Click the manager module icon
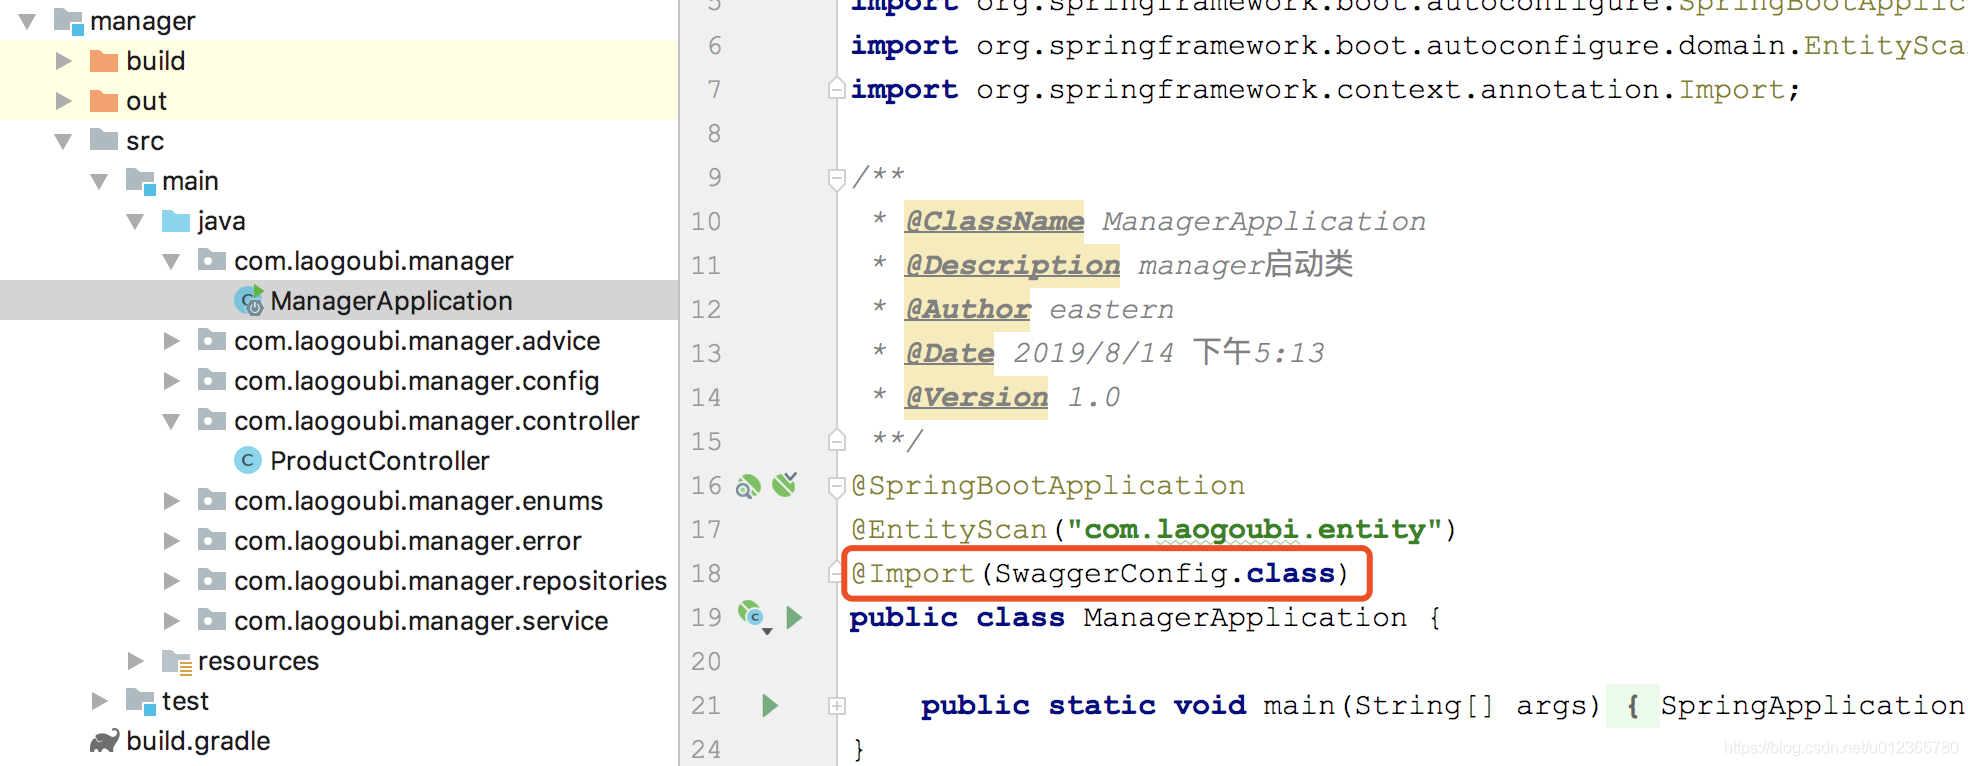The width and height of the screenshot is (1968, 766). 68,21
